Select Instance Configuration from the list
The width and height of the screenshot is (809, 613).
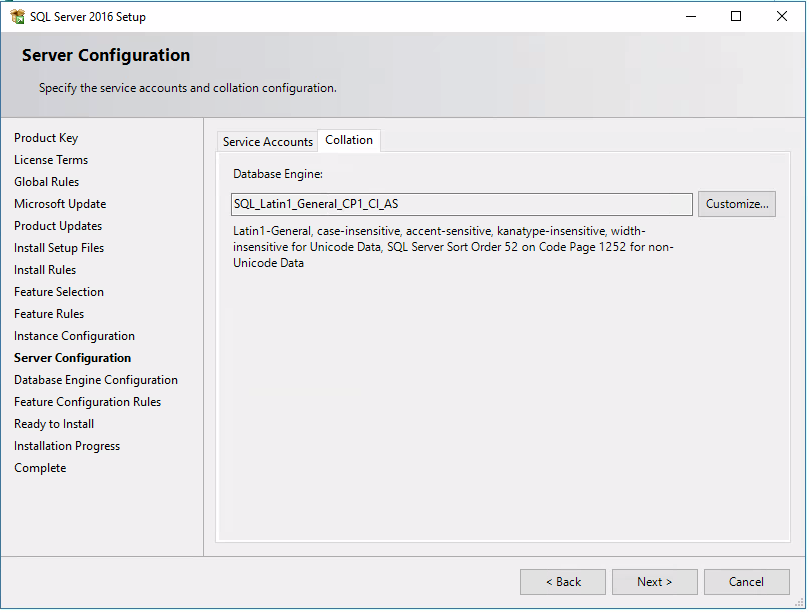(74, 336)
